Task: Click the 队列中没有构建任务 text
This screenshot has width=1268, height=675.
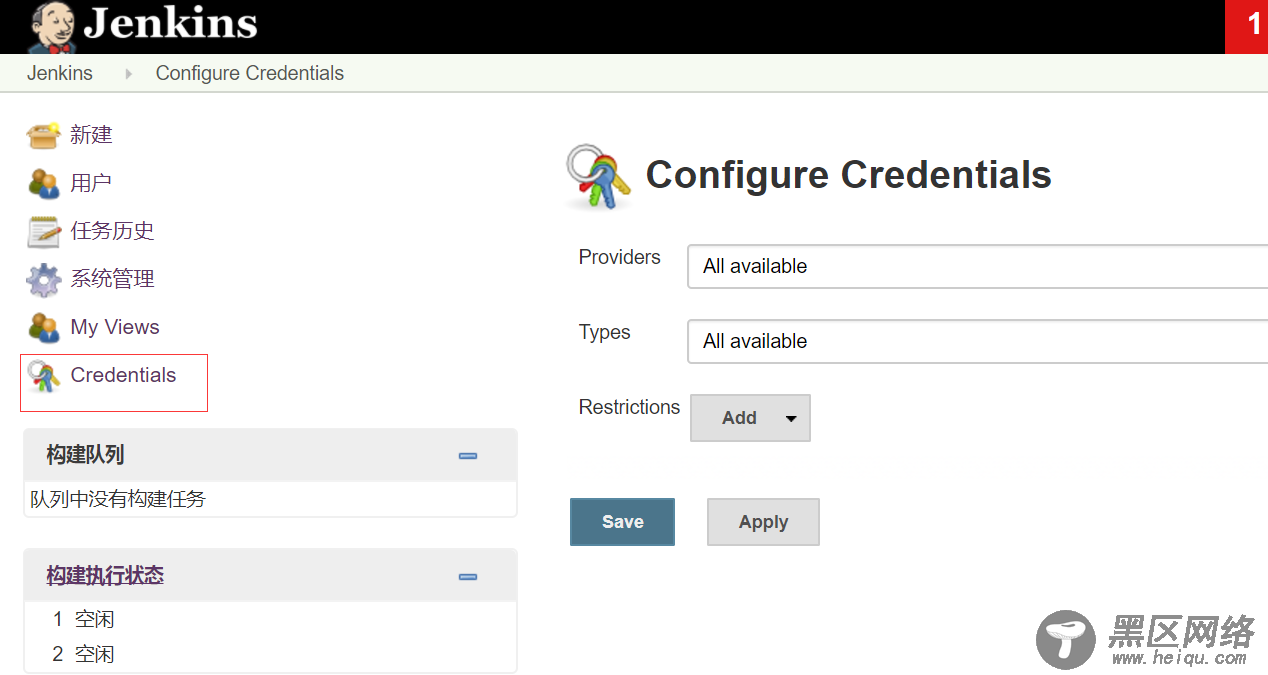Action: [118, 498]
